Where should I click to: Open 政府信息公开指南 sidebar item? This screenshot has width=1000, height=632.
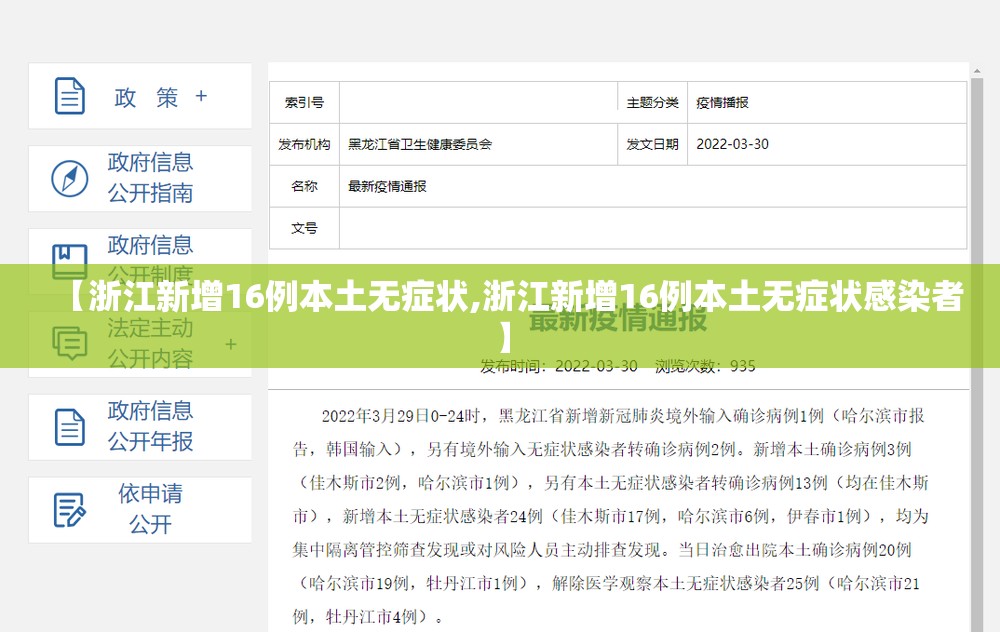[140, 179]
